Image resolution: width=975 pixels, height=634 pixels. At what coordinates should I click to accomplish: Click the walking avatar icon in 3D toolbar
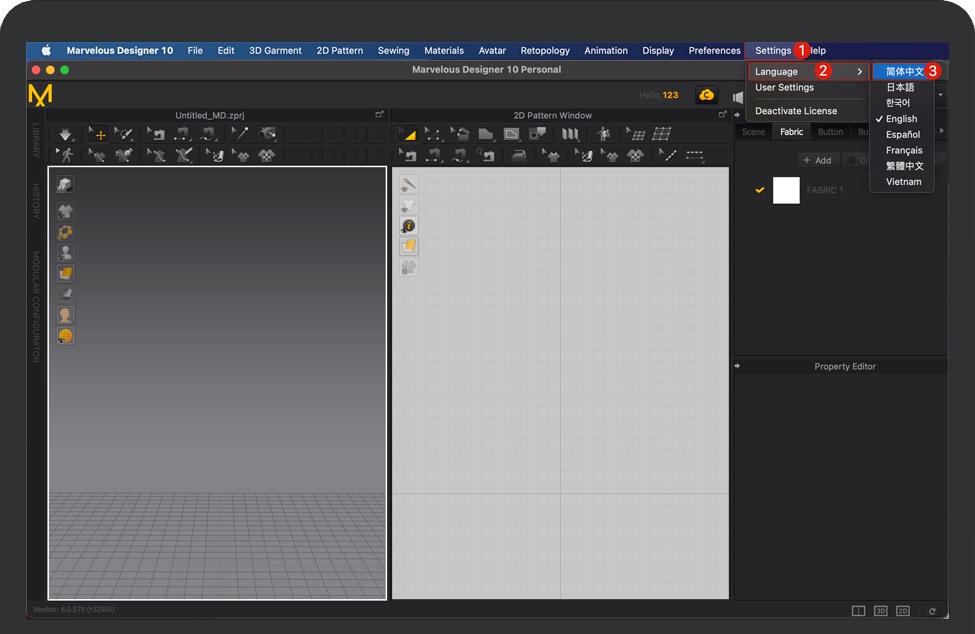(x=66, y=155)
